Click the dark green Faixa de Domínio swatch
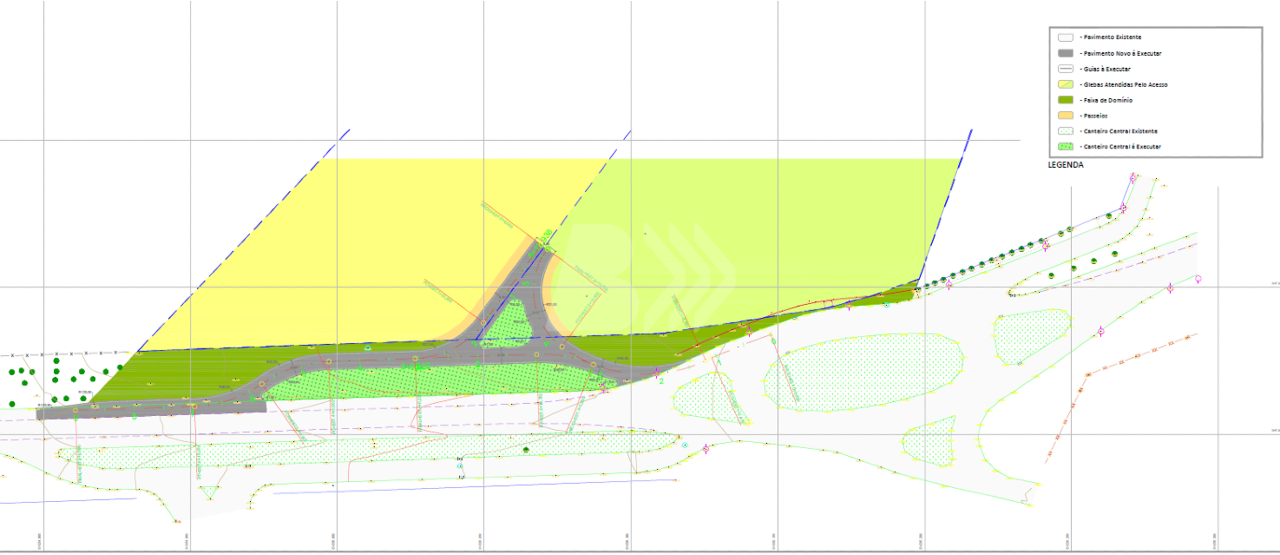Viewport: 1280px width, 555px height. tap(1065, 100)
